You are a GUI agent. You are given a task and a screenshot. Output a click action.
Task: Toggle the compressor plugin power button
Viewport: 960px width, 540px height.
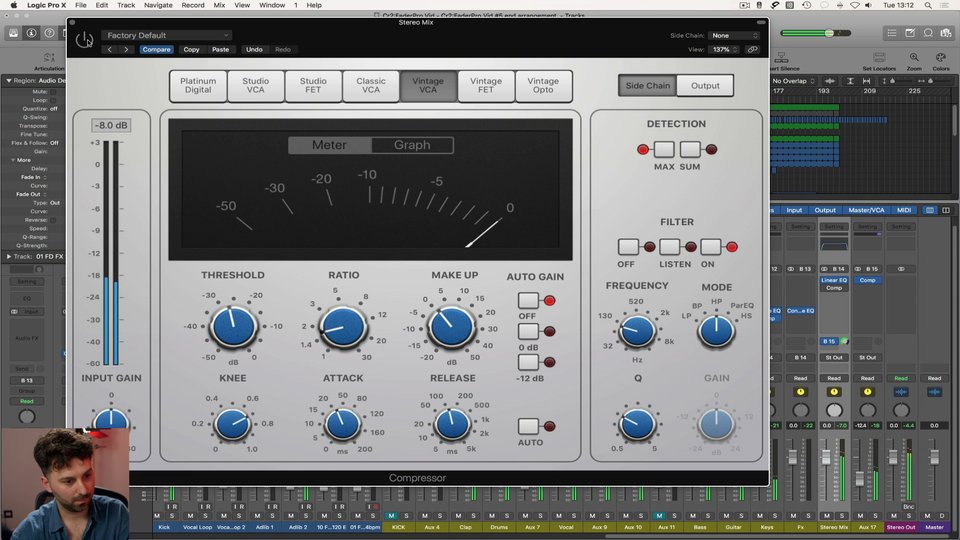point(84,40)
